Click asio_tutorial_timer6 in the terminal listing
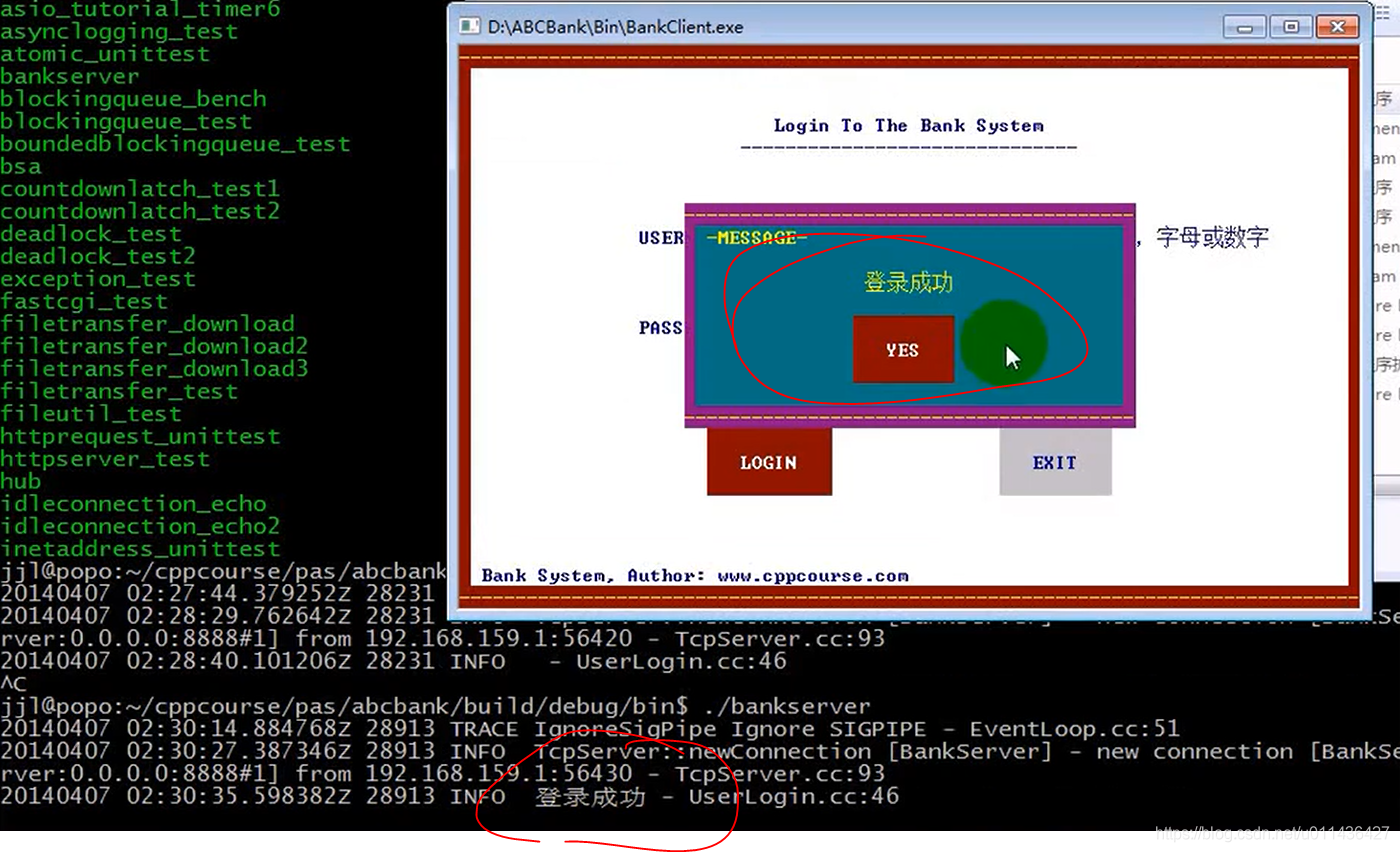This screenshot has height=852, width=1400. point(140,9)
